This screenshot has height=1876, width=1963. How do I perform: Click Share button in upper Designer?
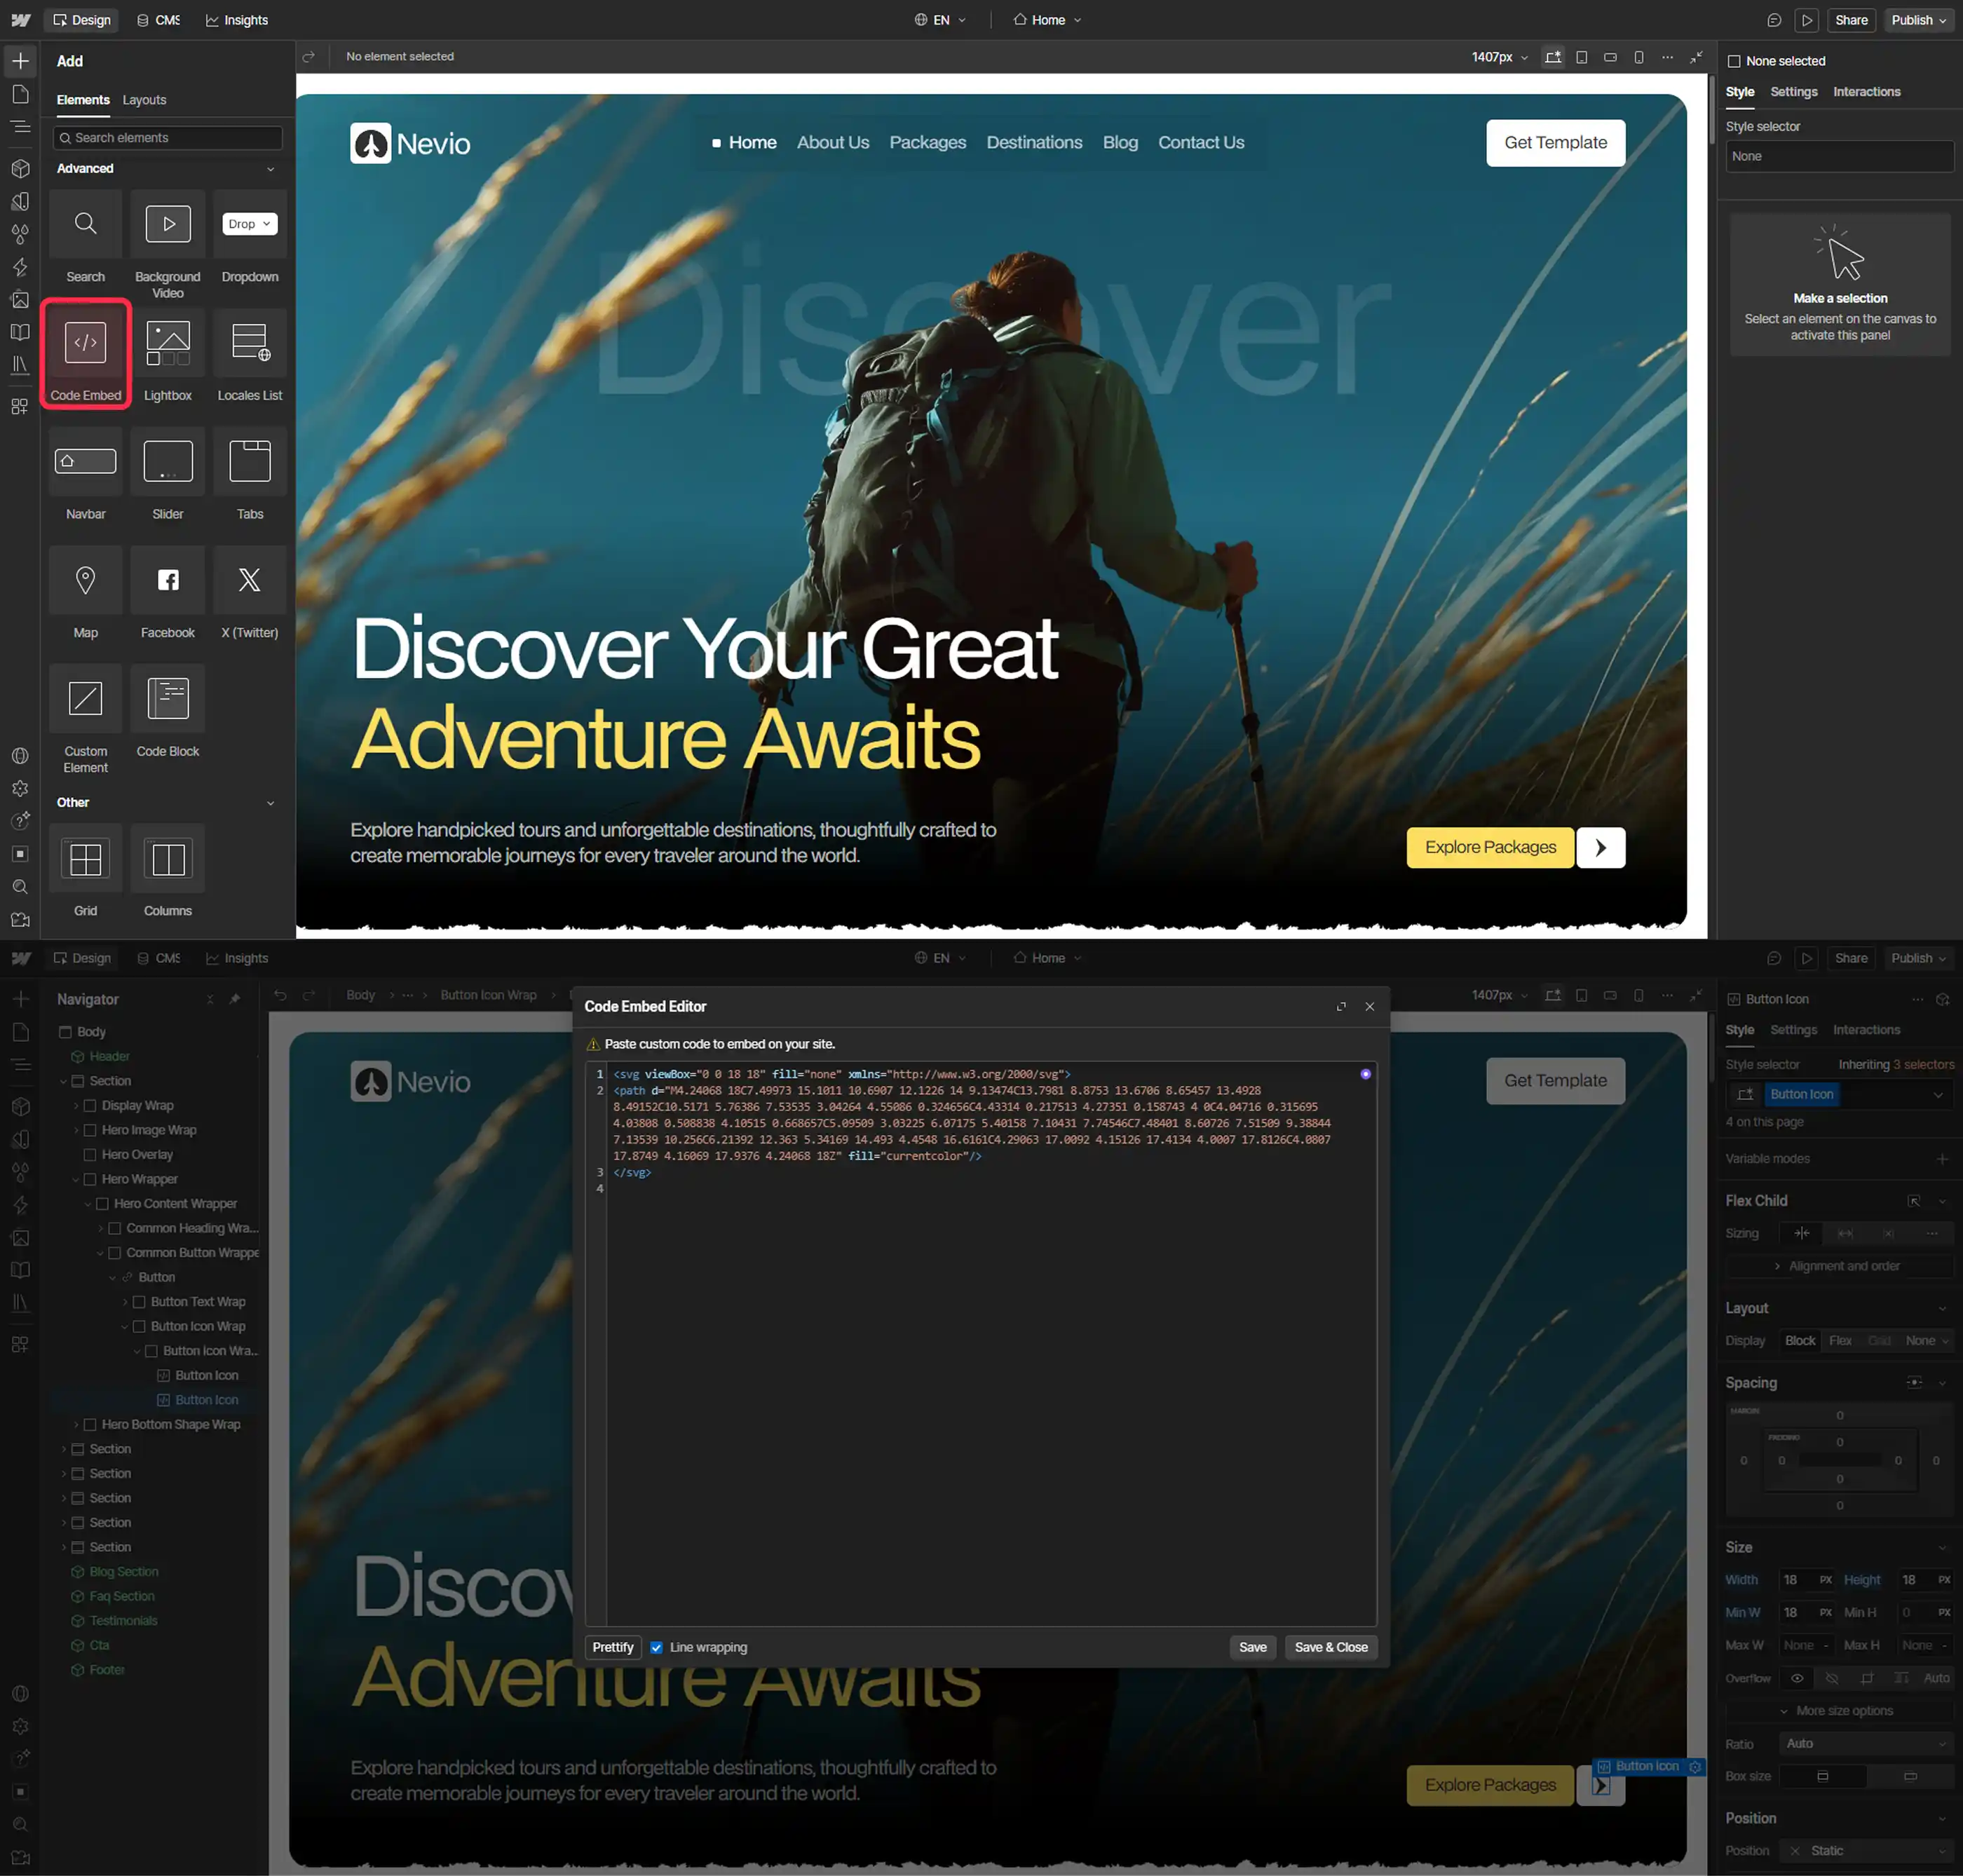coord(1851,20)
